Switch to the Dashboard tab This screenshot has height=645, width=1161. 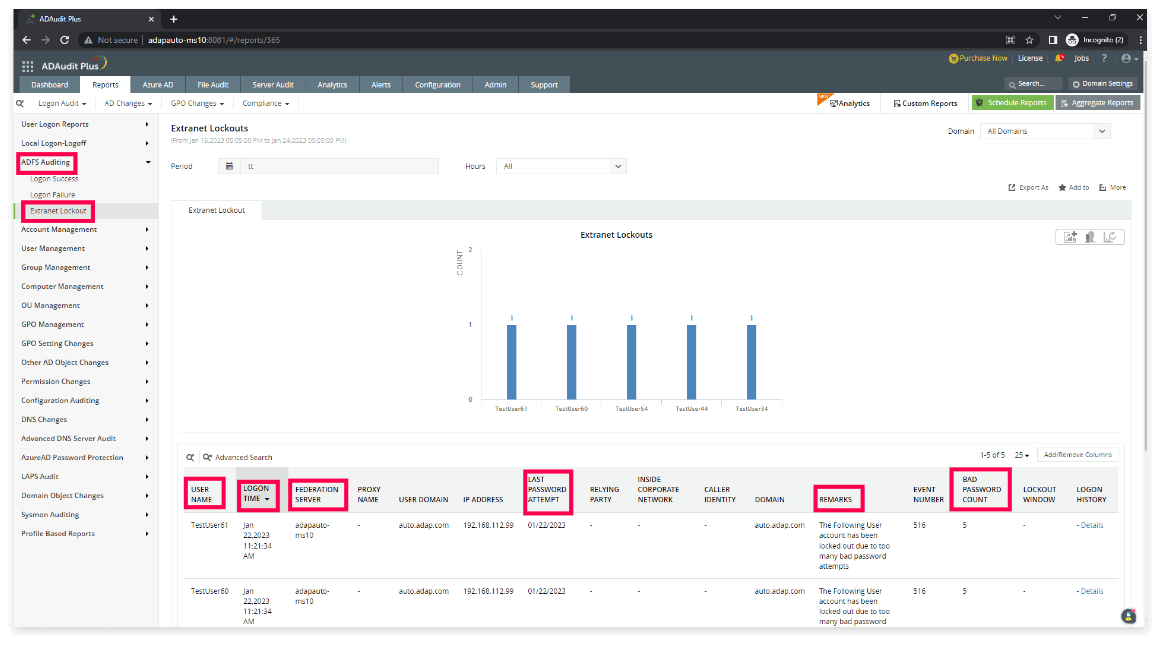(x=50, y=84)
